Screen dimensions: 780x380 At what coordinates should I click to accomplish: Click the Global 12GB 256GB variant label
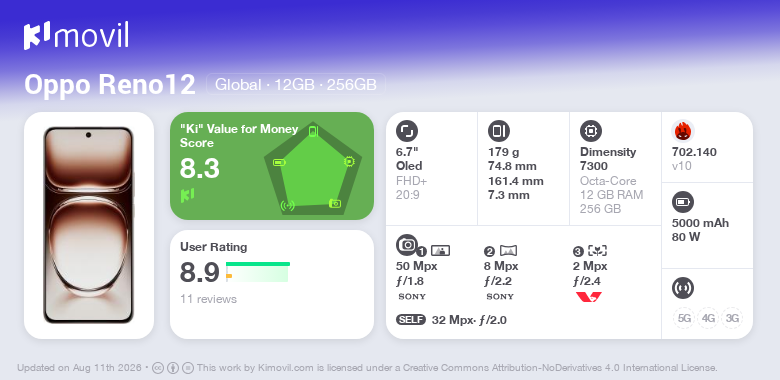coord(296,85)
